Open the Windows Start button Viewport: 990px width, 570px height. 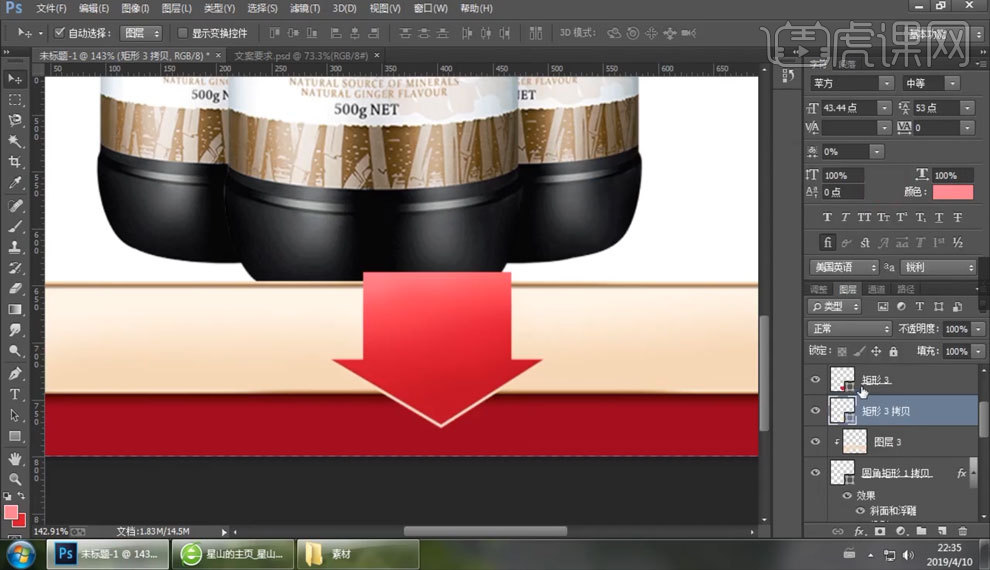point(20,554)
